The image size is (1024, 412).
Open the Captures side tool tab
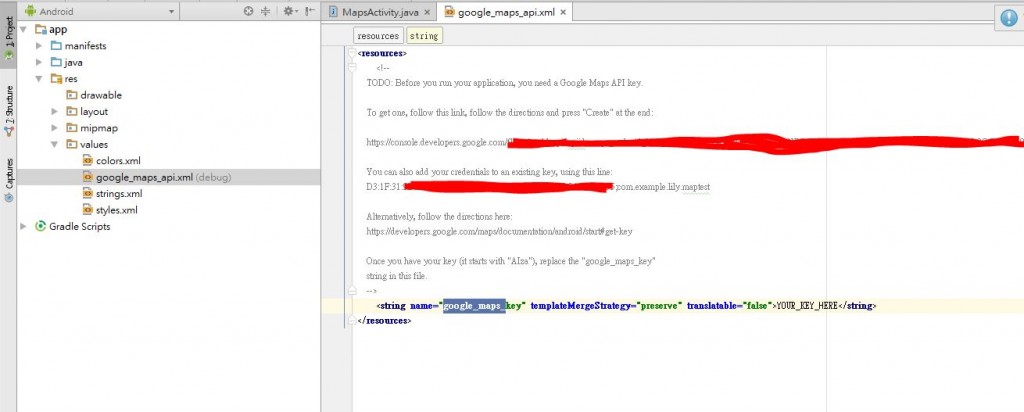[x=8, y=179]
